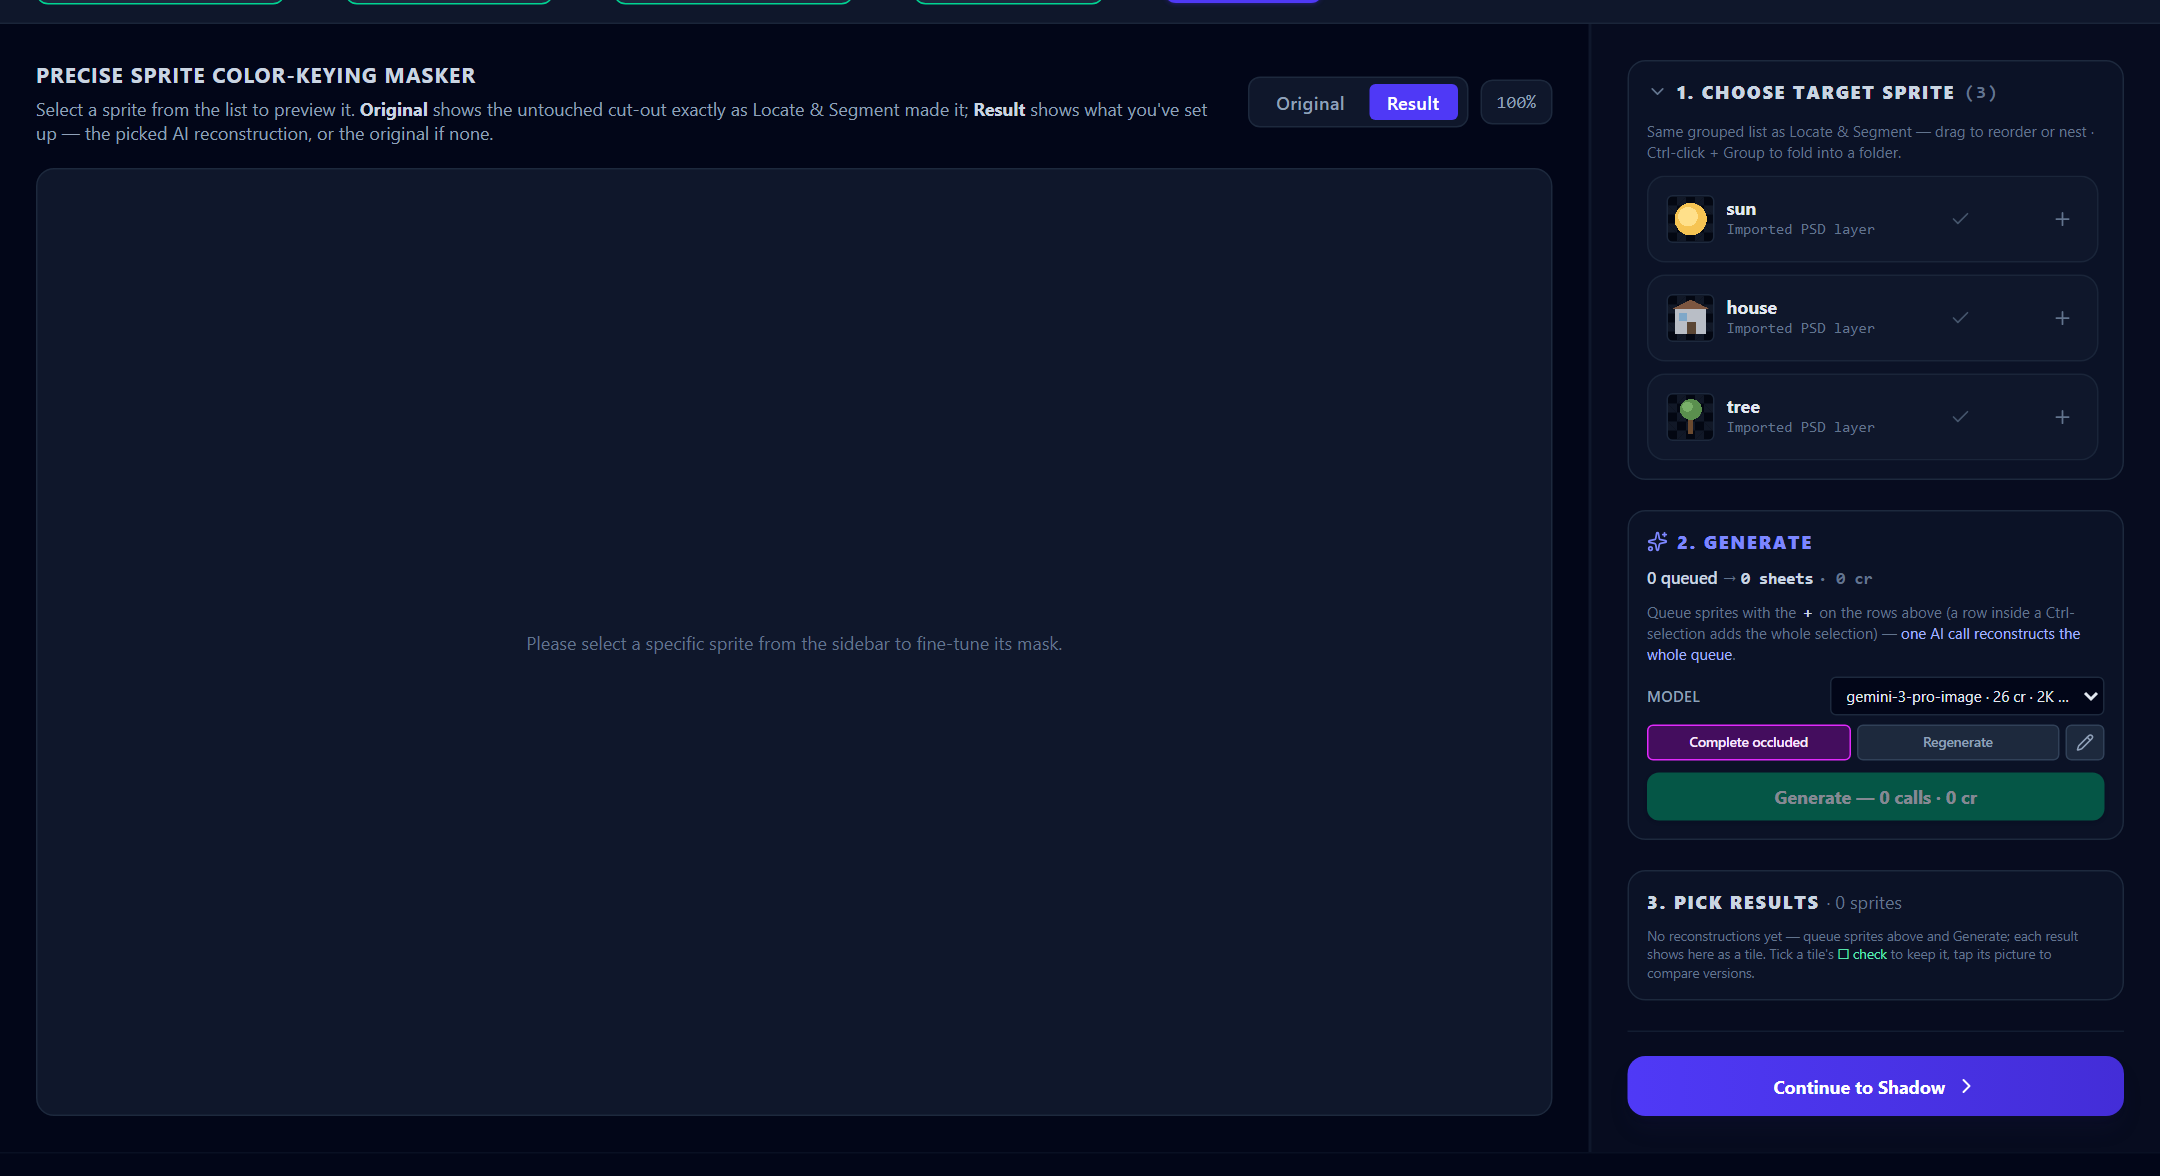This screenshot has height=1176, width=2160.
Task: Queue the sun sprite with its plus icon
Action: pos(2062,219)
